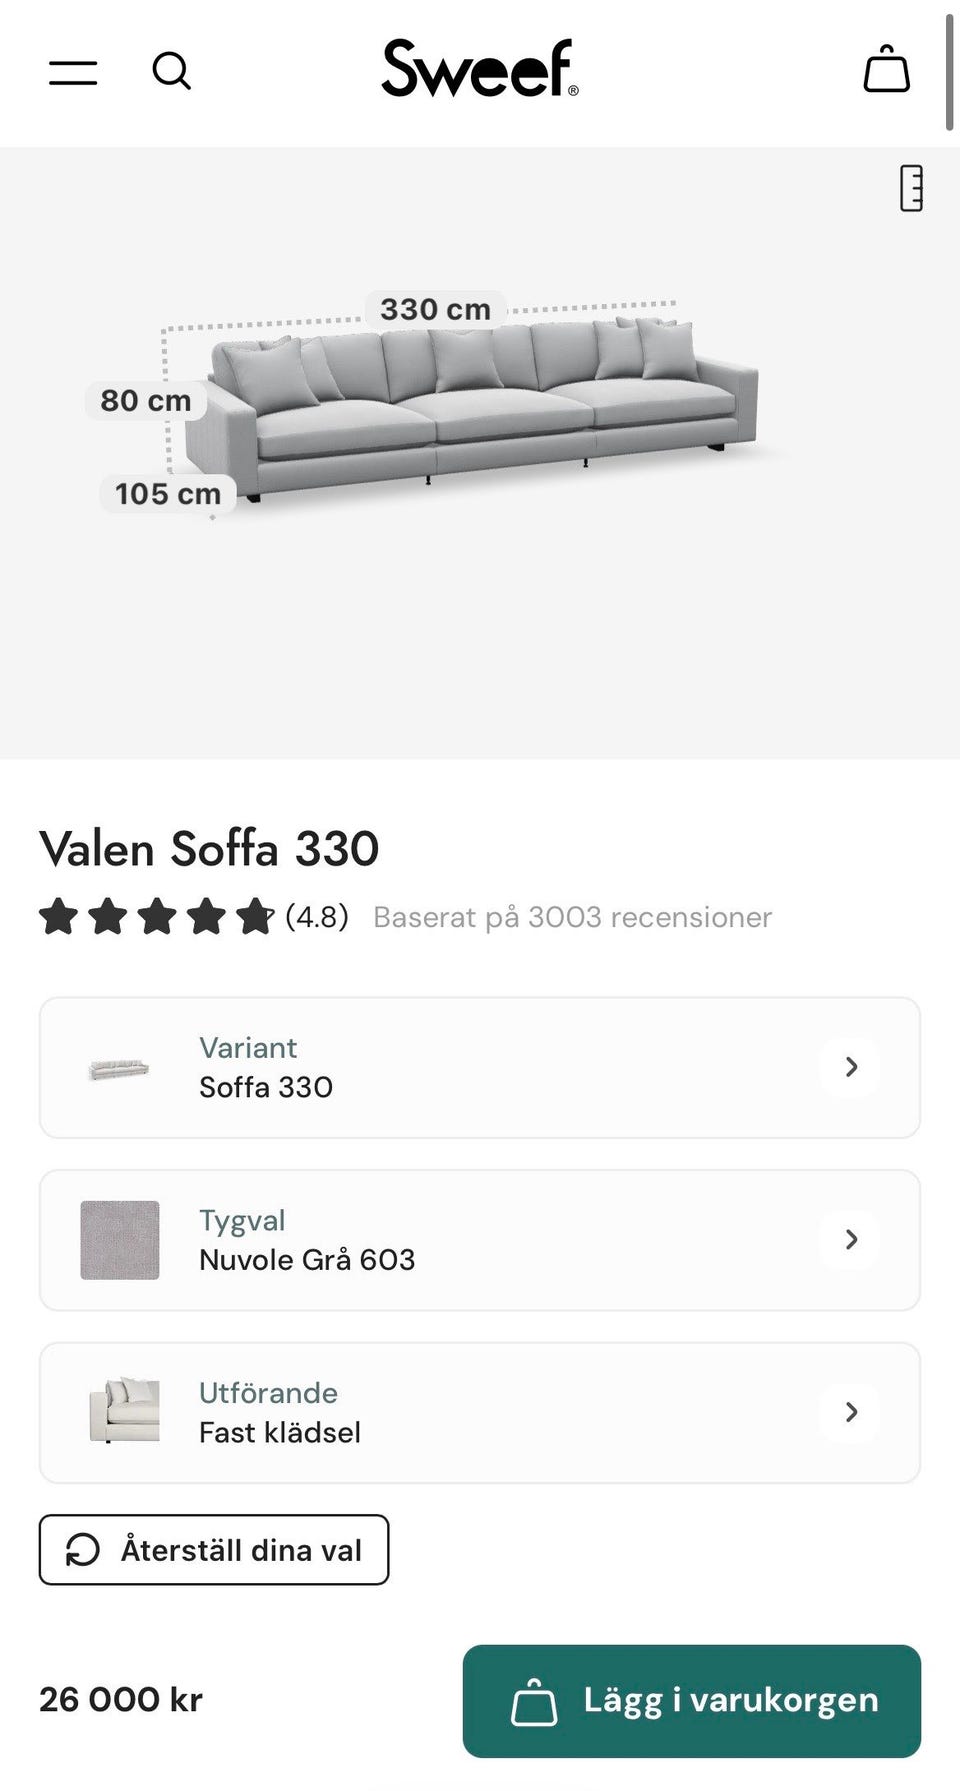Expand the Tygval chevron arrow
960x1791 pixels.
point(851,1240)
